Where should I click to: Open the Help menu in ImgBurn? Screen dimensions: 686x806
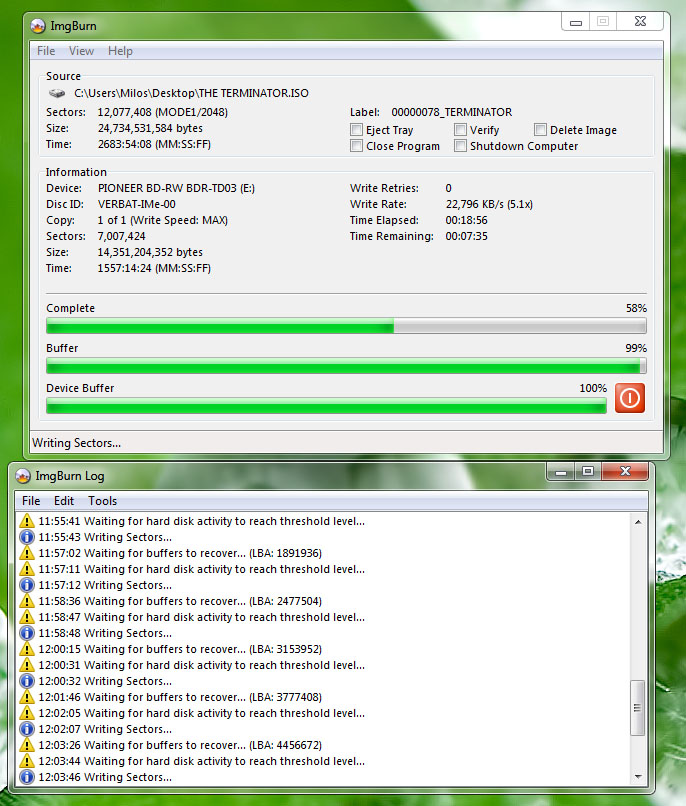[120, 51]
